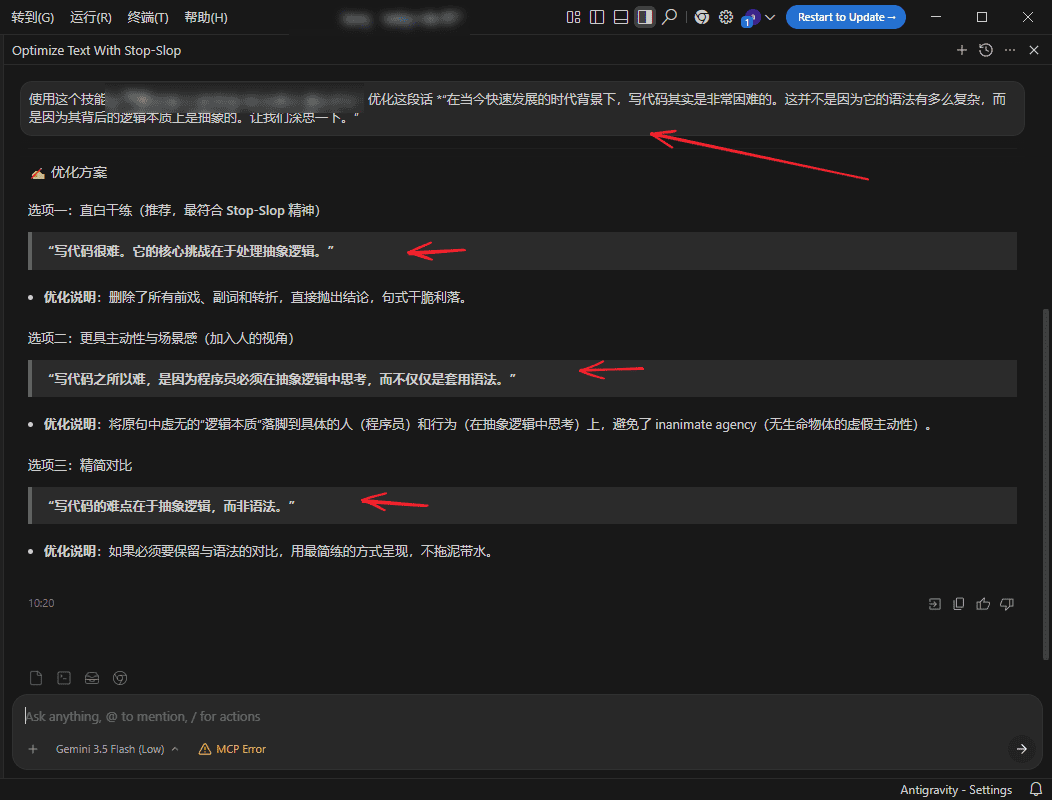Viewport: 1052px width, 800px height.
Task: Open the 终端(T) menu
Action: 148,17
